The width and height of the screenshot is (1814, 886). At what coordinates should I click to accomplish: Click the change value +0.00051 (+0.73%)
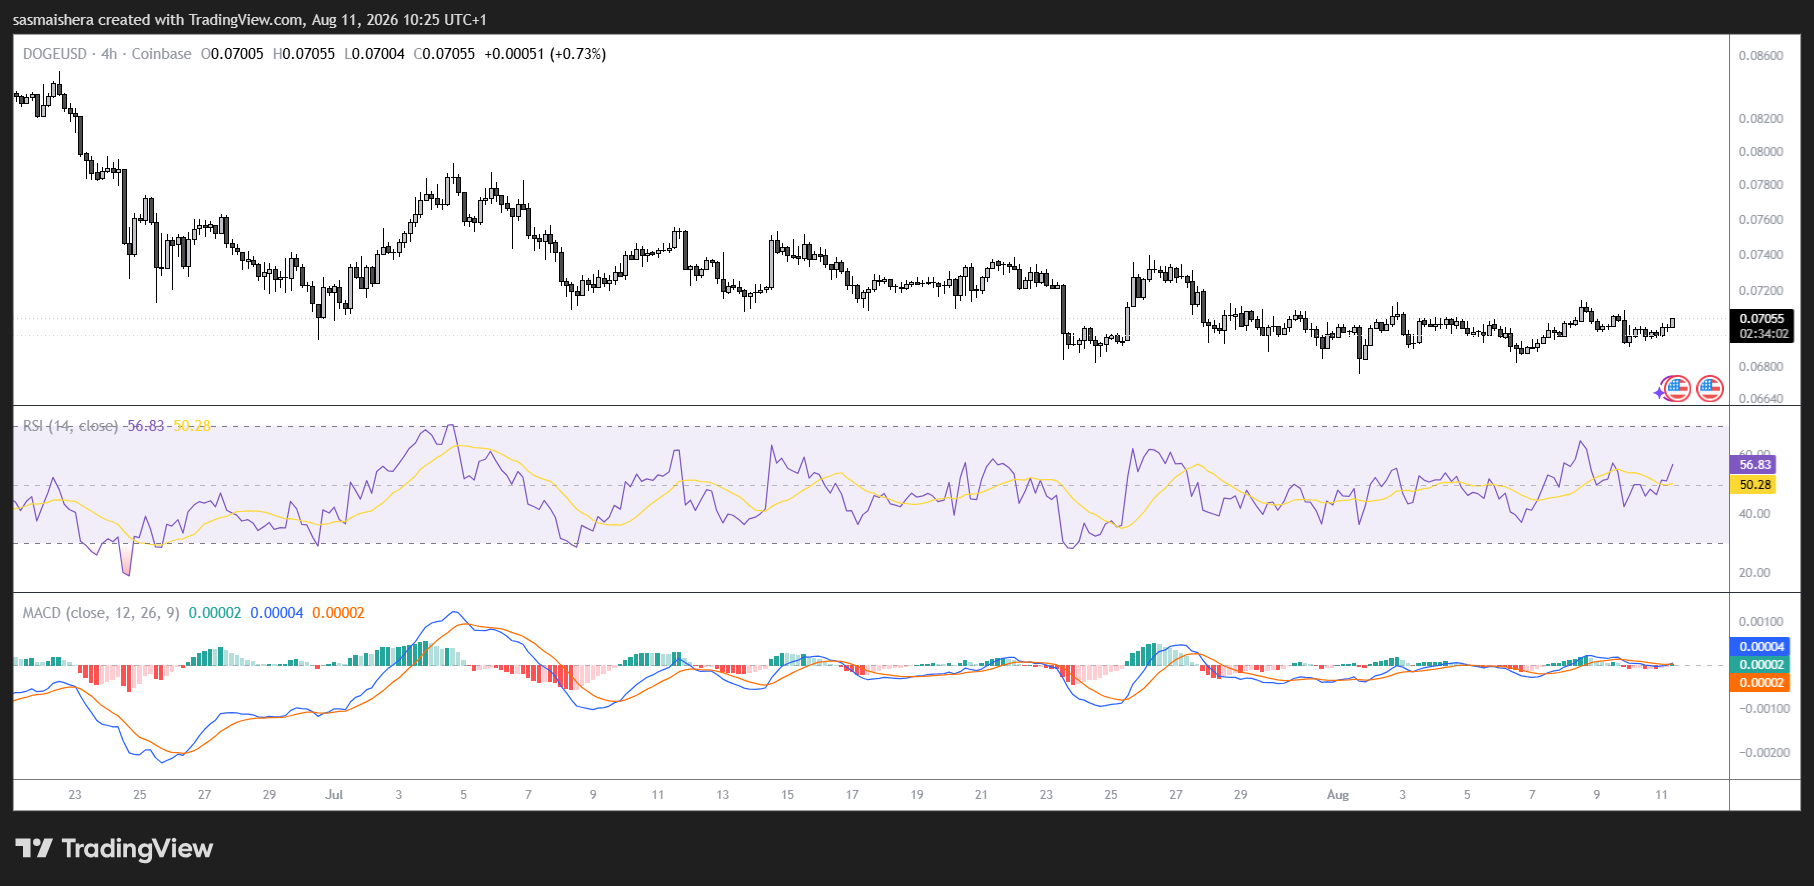(x=545, y=54)
